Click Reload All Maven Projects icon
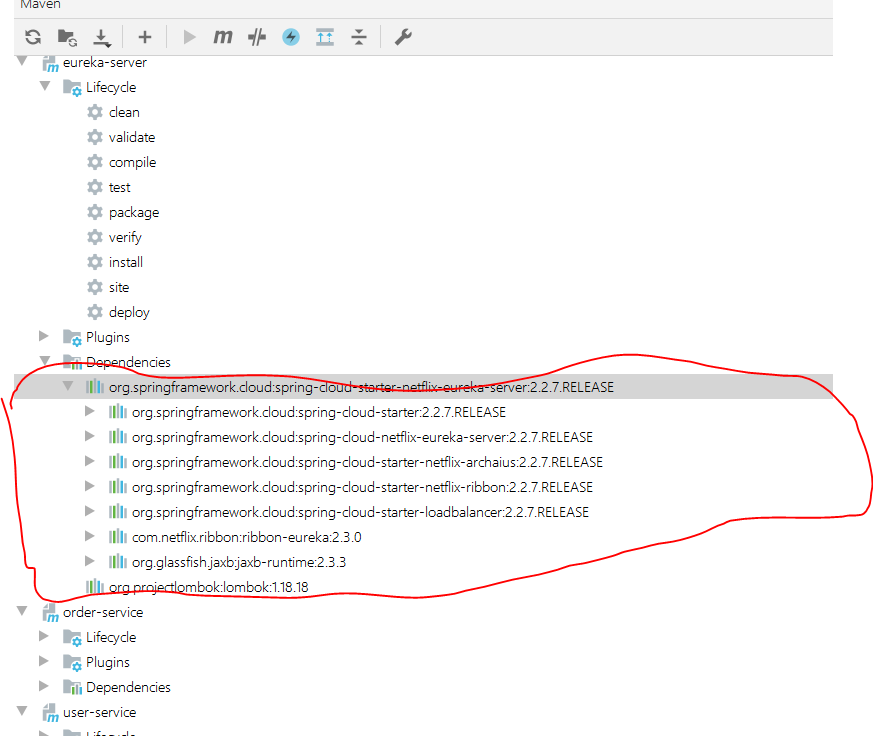This screenshot has height=736, width=873. (33, 37)
